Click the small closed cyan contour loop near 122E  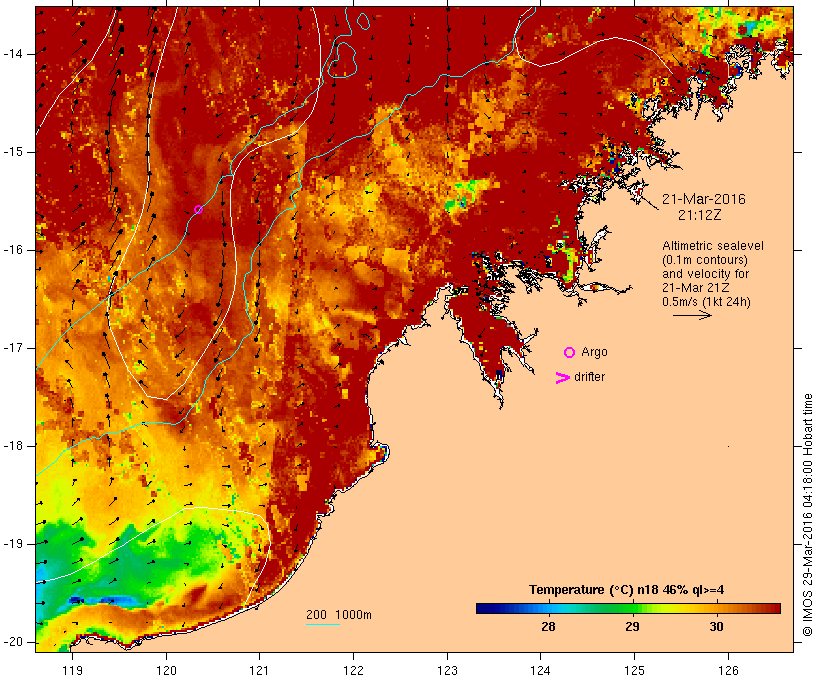tap(364, 20)
